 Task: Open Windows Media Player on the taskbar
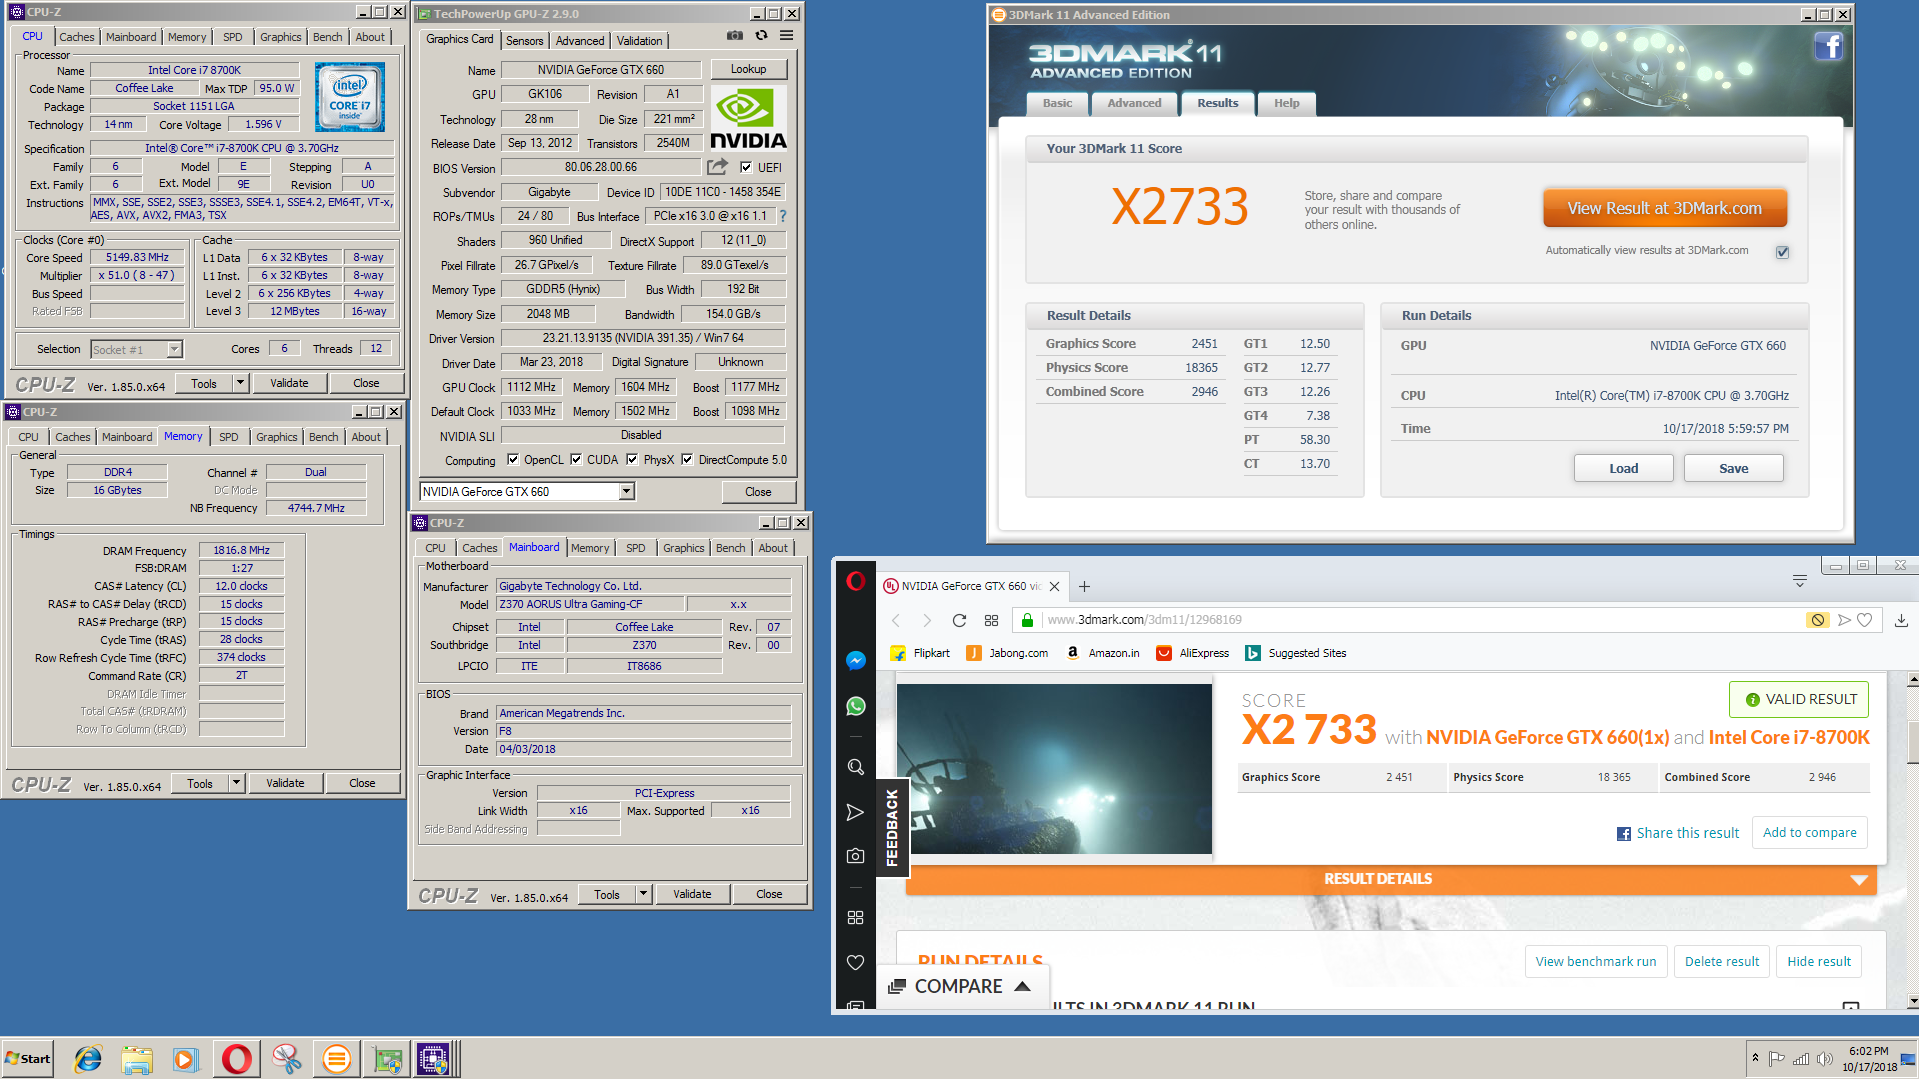[x=186, y=1059]
